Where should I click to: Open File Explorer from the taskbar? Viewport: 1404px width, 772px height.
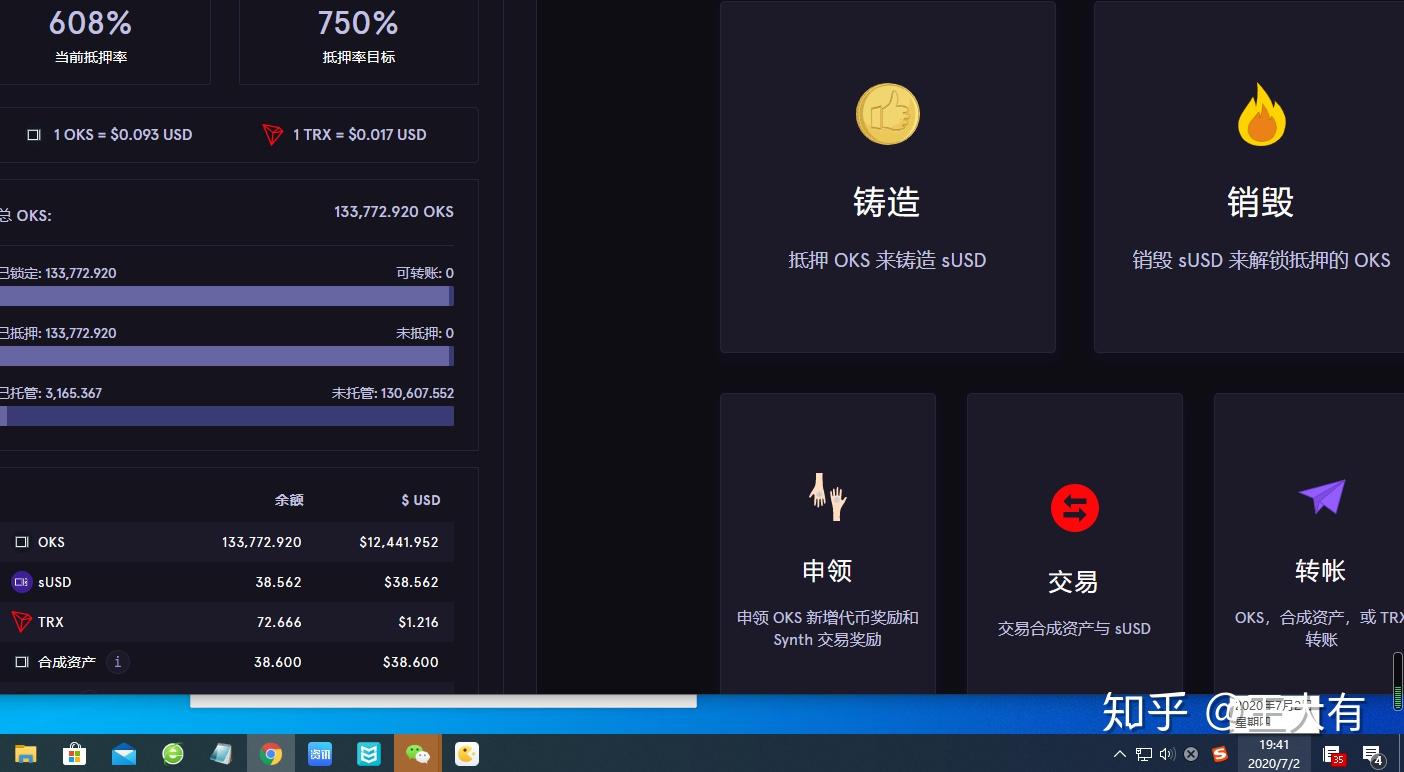click(25, 754)
